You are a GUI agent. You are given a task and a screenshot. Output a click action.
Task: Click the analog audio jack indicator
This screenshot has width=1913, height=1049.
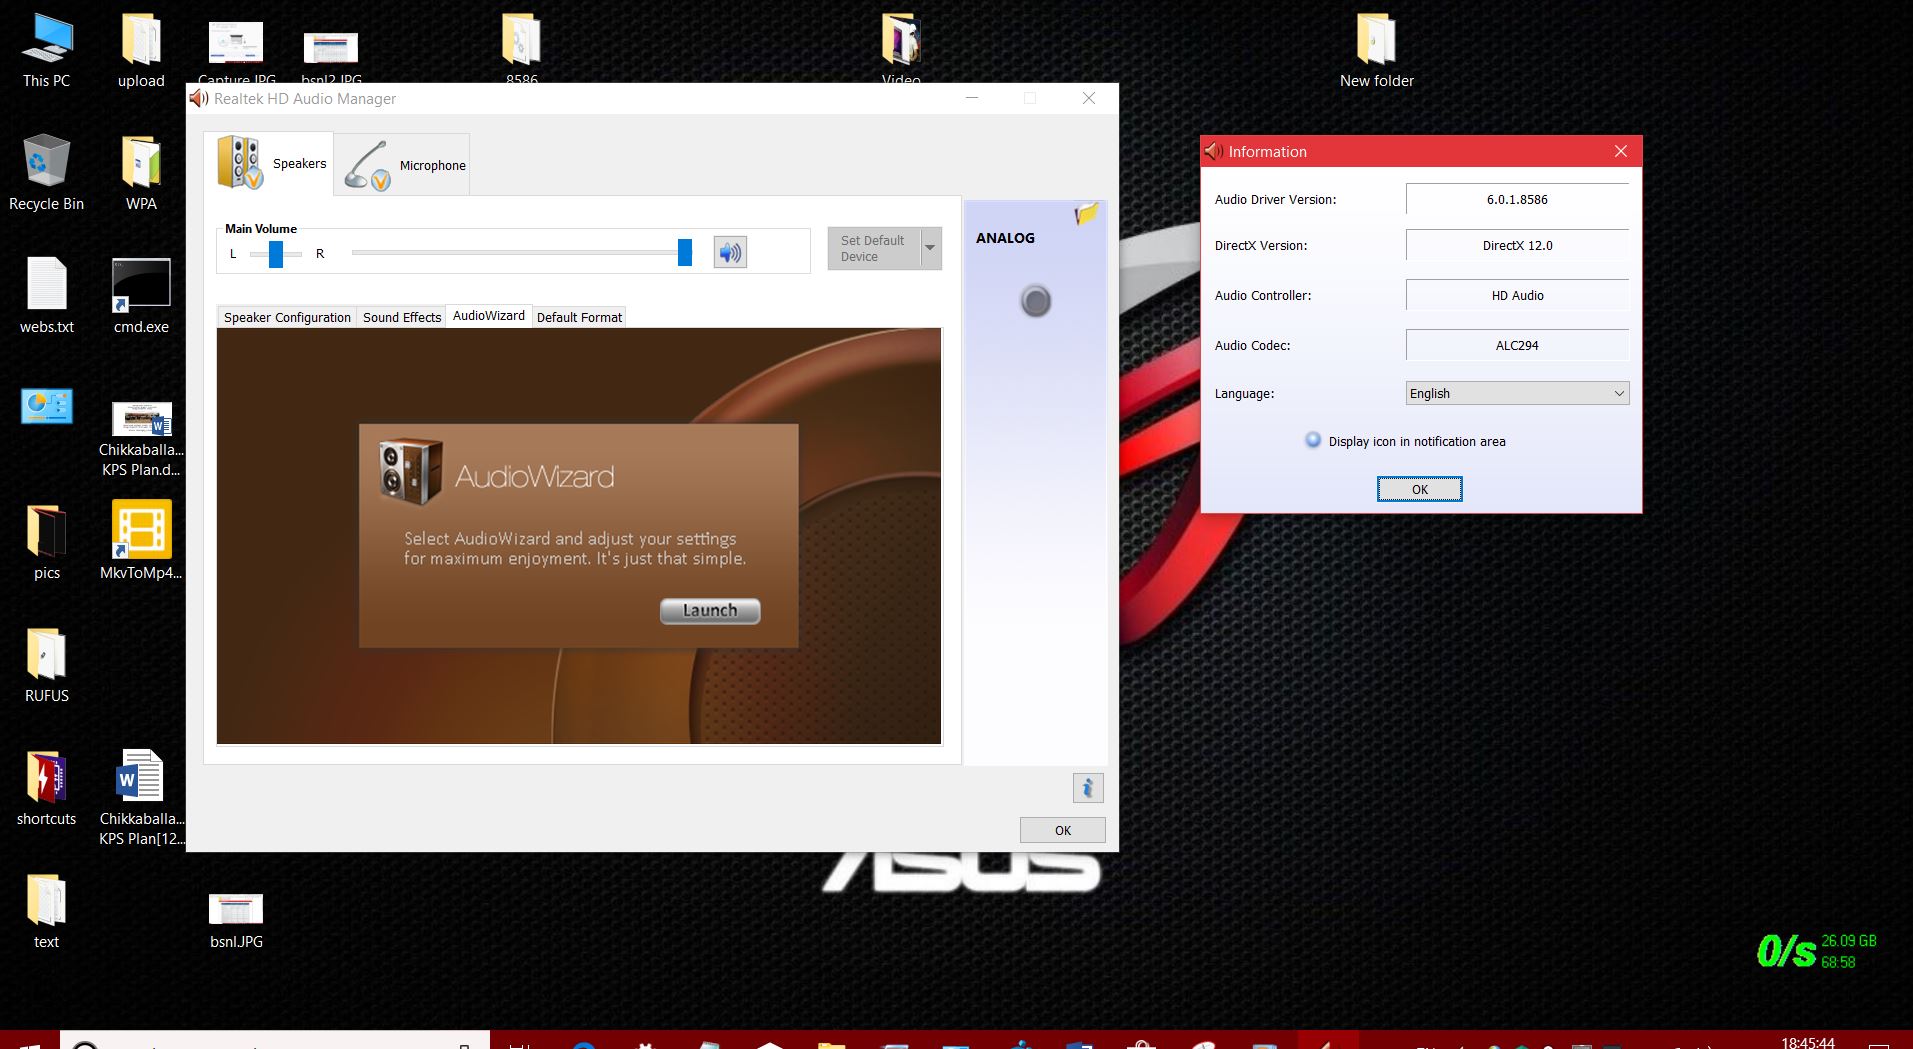coord(1035,301)
